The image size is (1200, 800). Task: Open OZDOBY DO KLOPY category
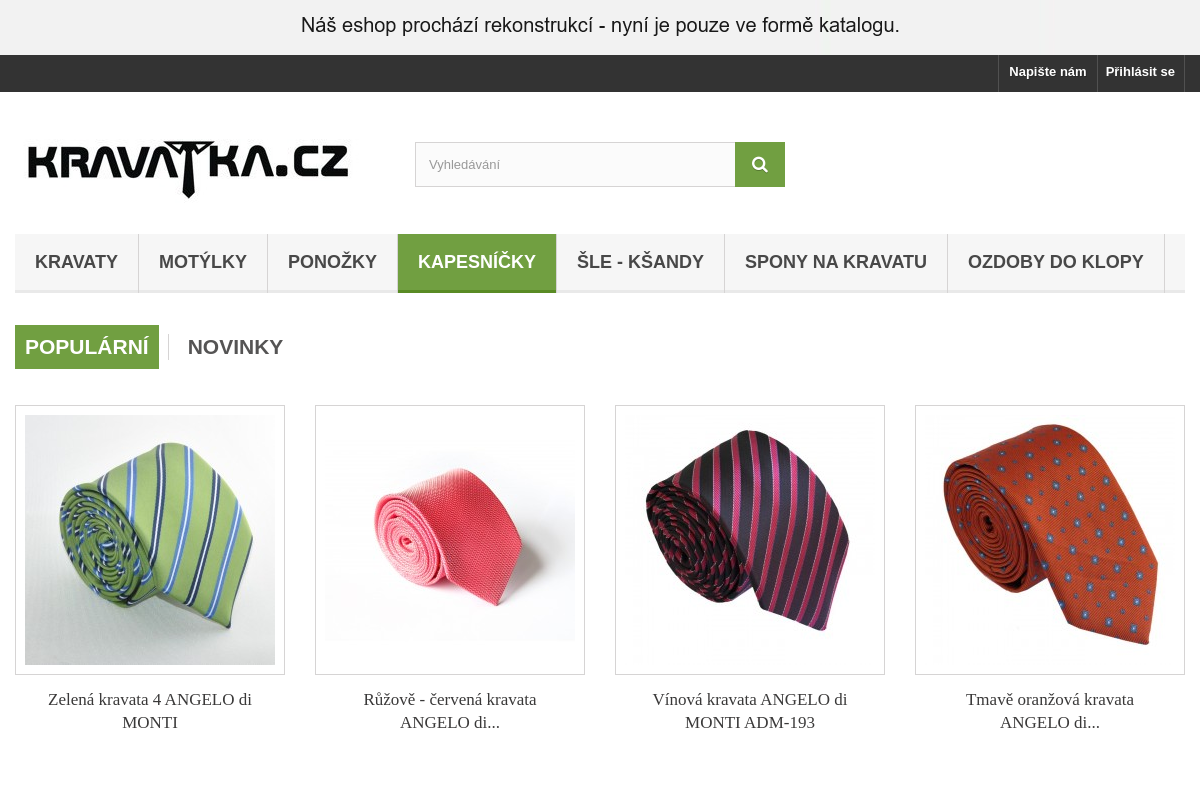click(1056, 262)
